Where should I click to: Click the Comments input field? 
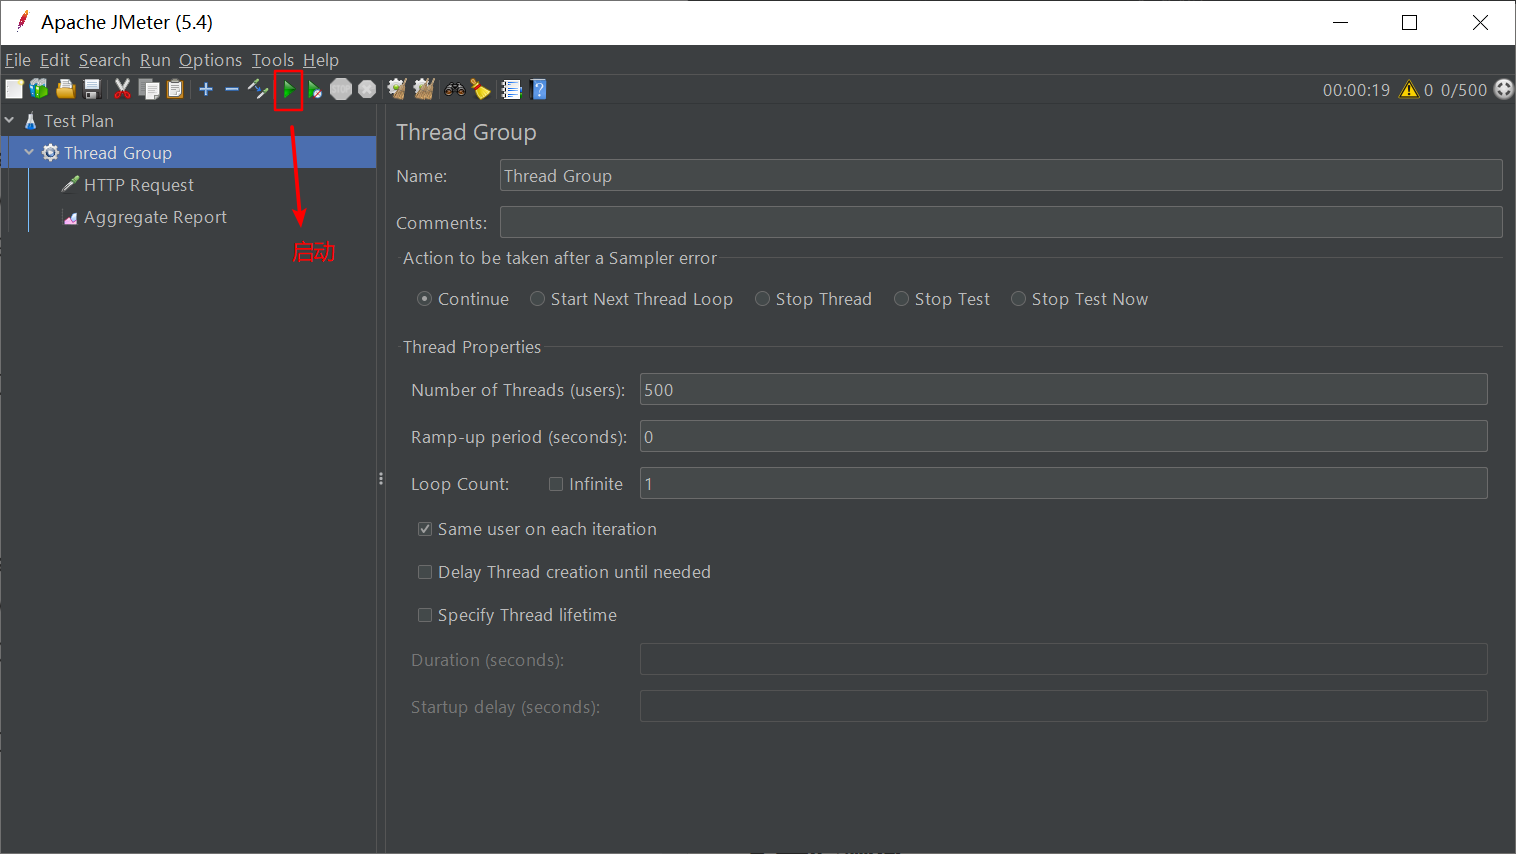click(1001, 222)
